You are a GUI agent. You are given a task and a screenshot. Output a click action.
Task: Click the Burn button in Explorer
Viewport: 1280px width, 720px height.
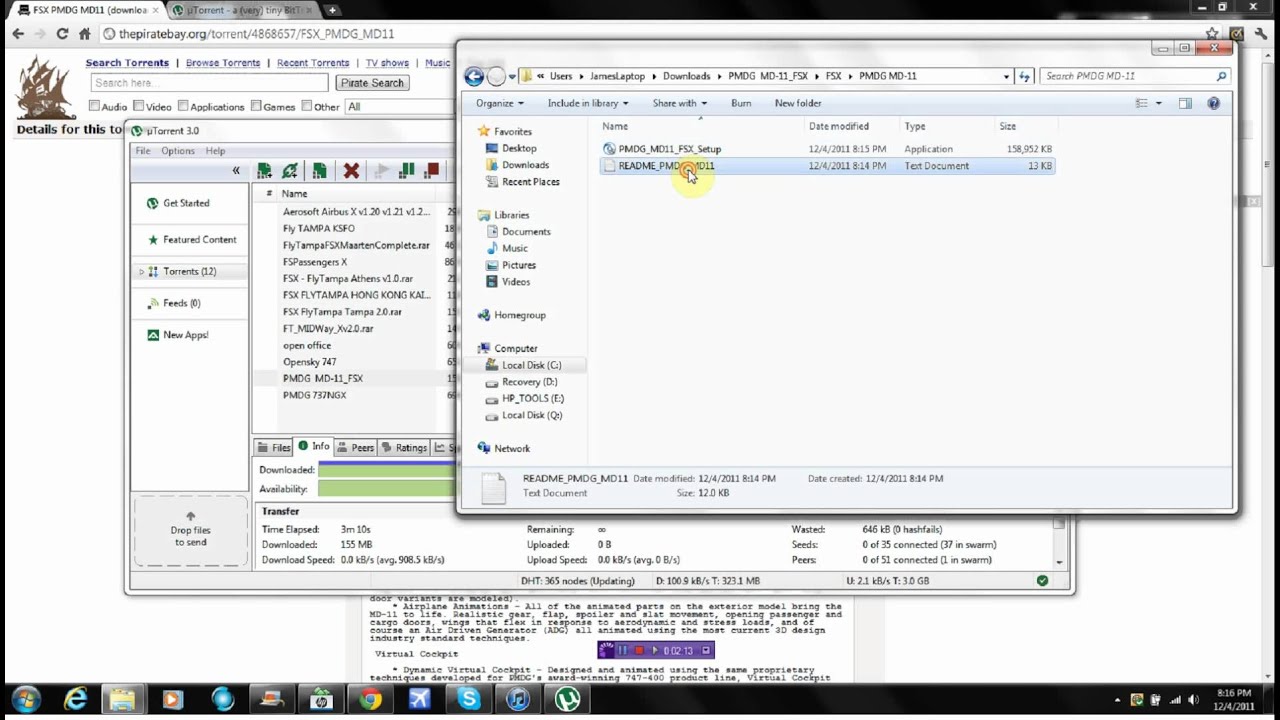tap(741, 103)
